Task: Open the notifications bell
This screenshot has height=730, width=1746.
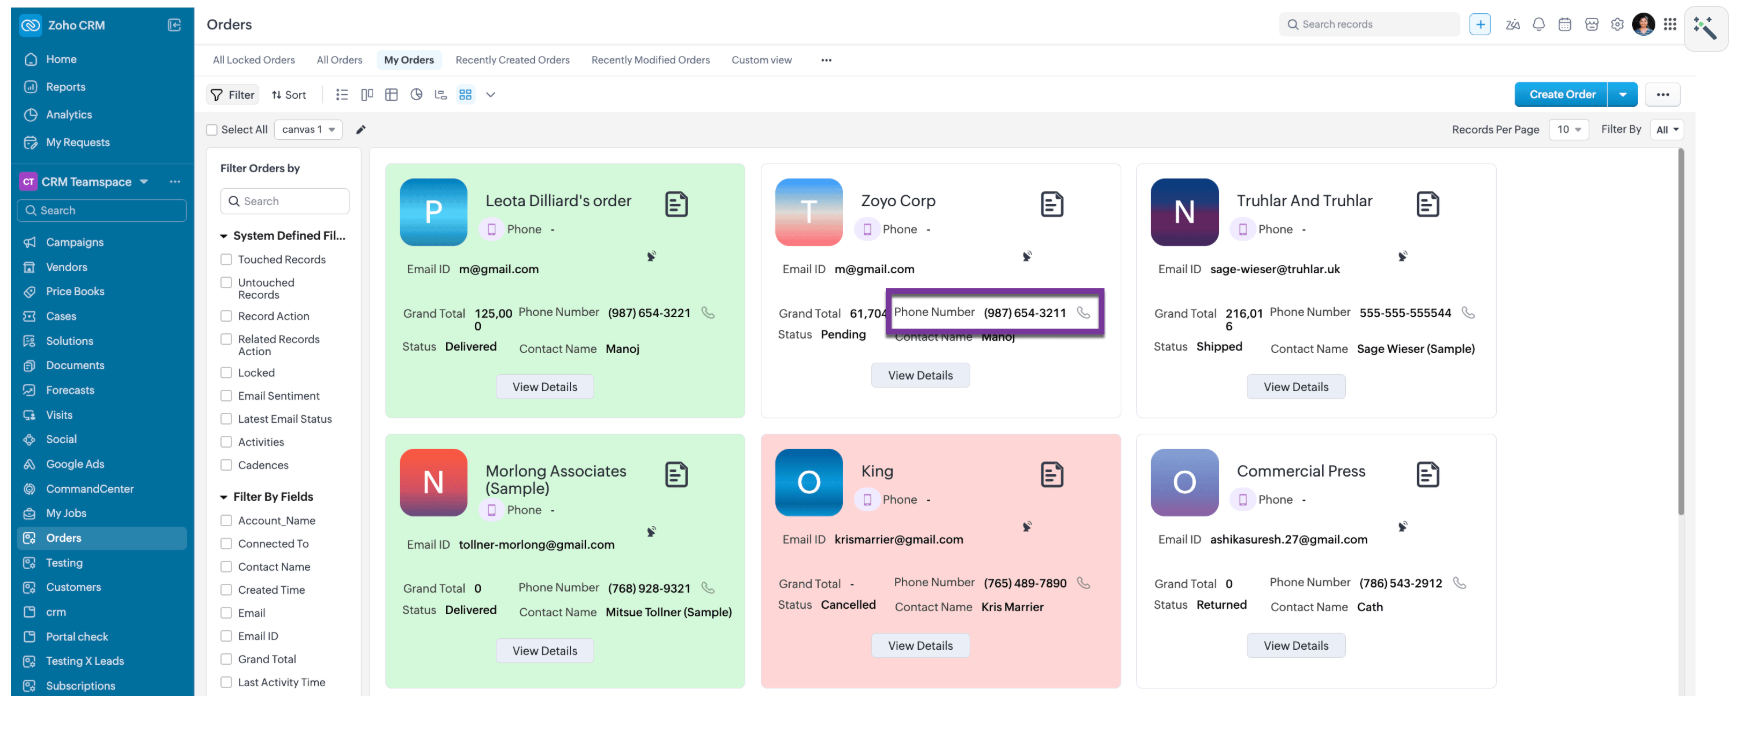Action: click(x=1539, y=25)
